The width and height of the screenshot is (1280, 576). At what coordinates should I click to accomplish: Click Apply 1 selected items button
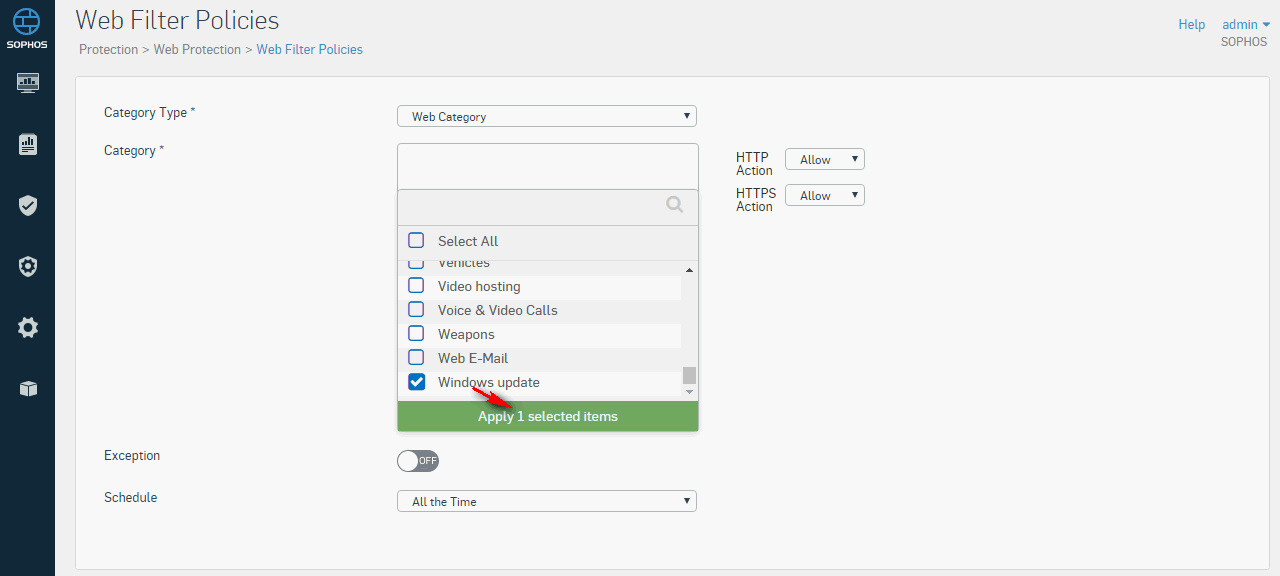(x=548, y=416)
